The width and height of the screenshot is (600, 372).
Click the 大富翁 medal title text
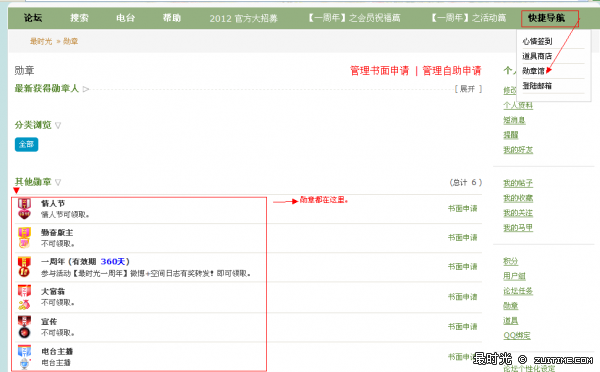click(x=53, y=292)
